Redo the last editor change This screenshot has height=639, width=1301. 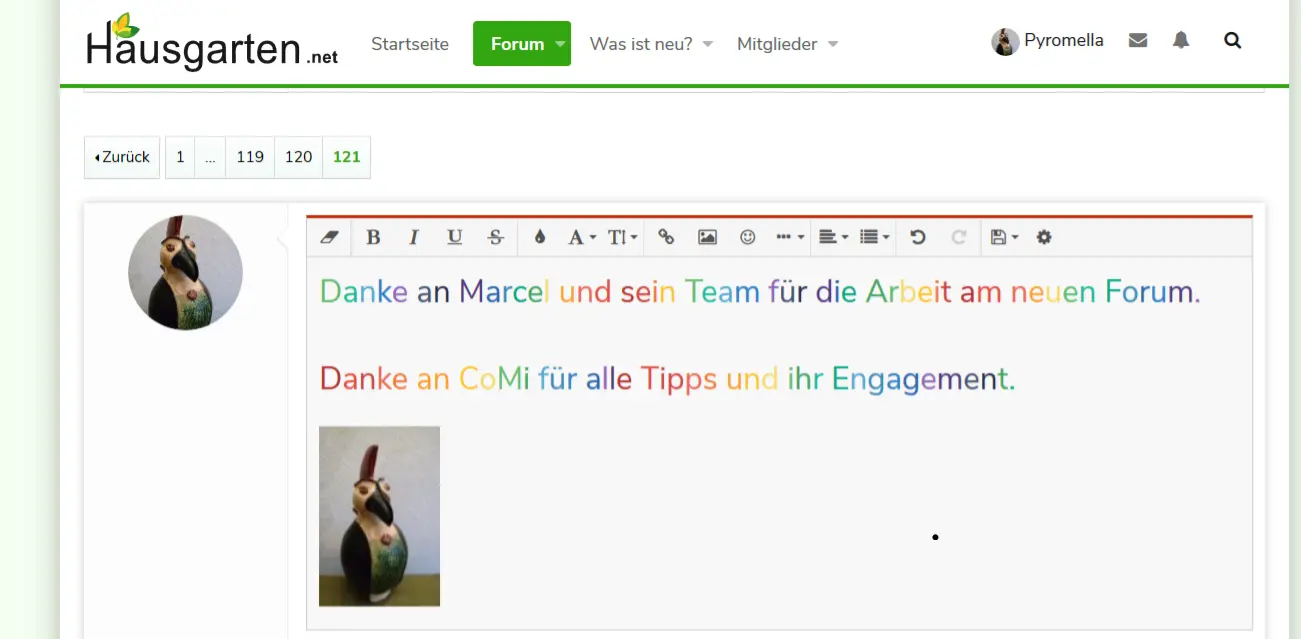tap(959, 237)
